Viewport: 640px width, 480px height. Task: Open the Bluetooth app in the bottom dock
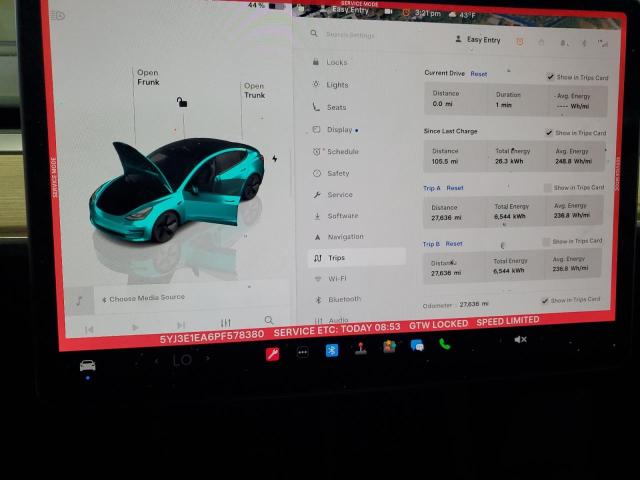pos(331,350)
